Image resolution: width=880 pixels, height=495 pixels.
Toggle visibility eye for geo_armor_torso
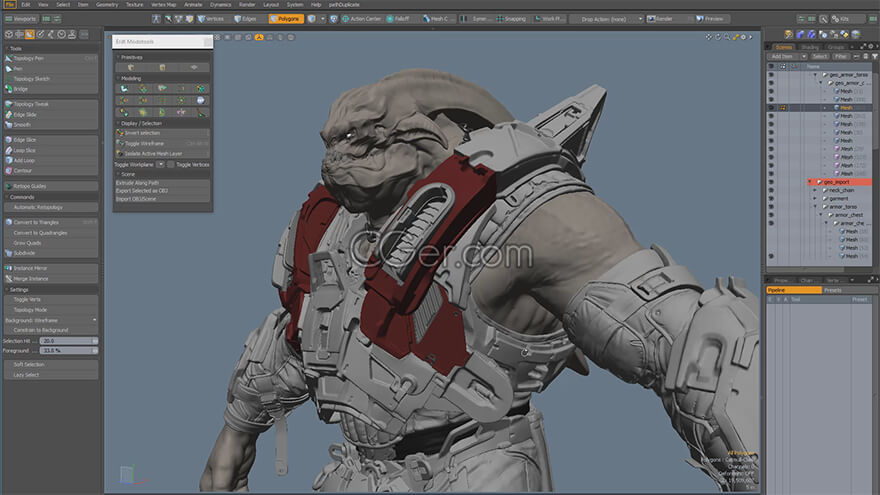tap(771, 75)
